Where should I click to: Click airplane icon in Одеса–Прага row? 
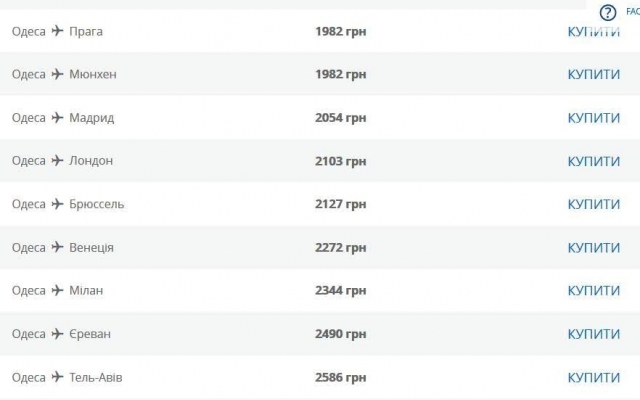(58, 31)
